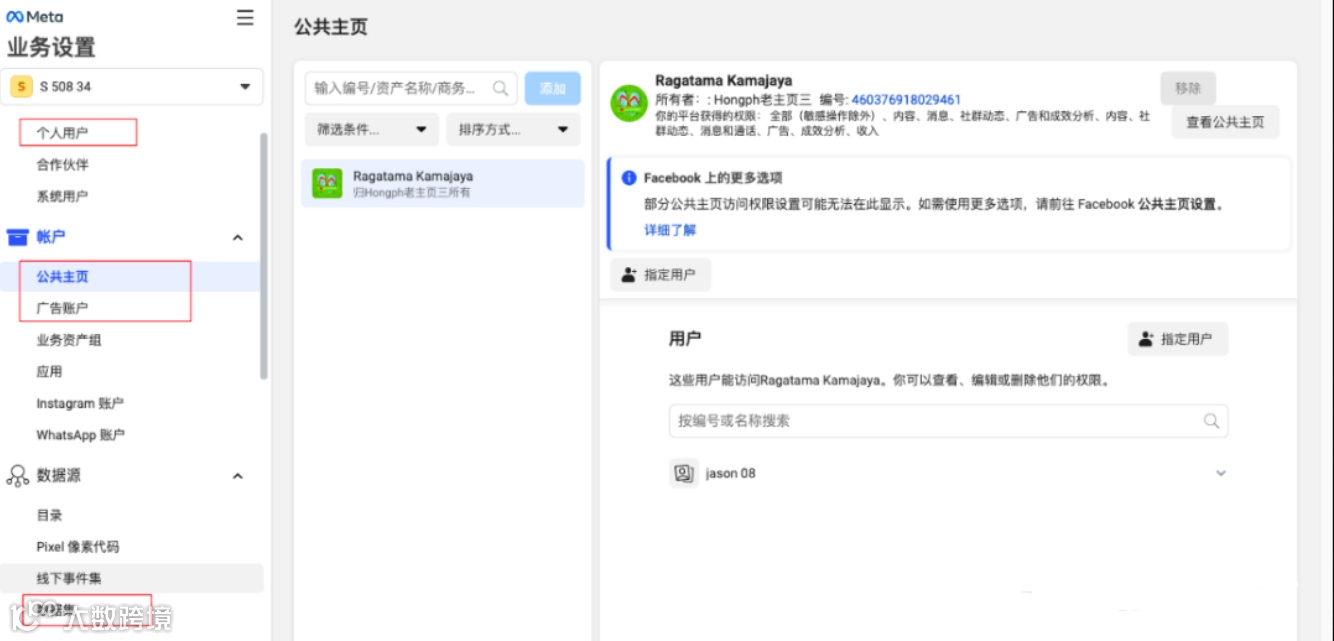
Task: Open 应用 in the sidebar
Action: click(49, 371)
